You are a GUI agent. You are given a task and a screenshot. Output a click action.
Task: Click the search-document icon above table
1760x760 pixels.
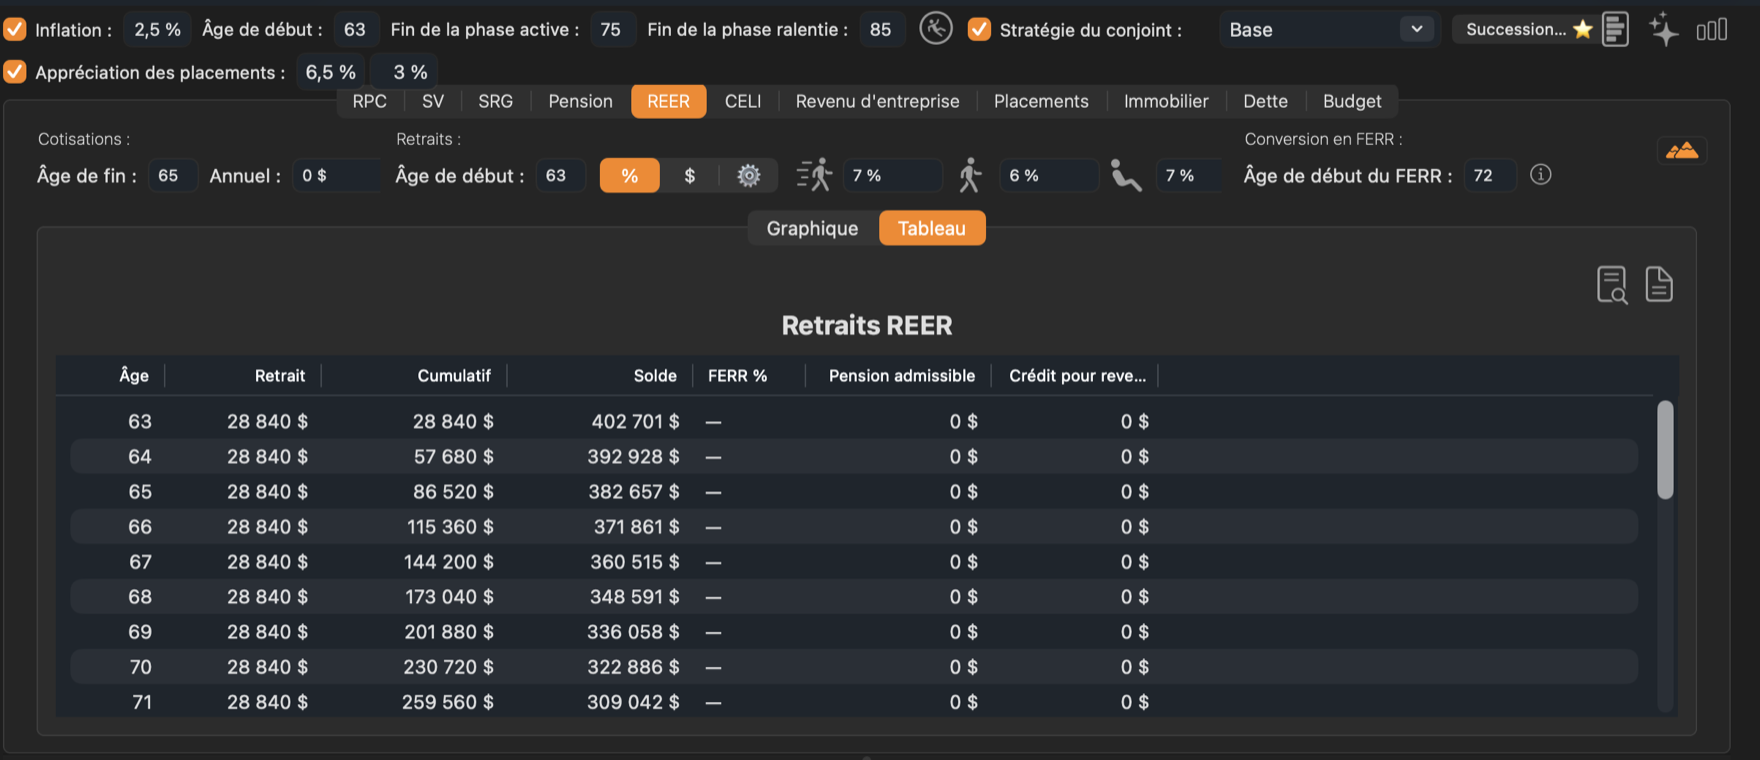[x=1612, y=285]
